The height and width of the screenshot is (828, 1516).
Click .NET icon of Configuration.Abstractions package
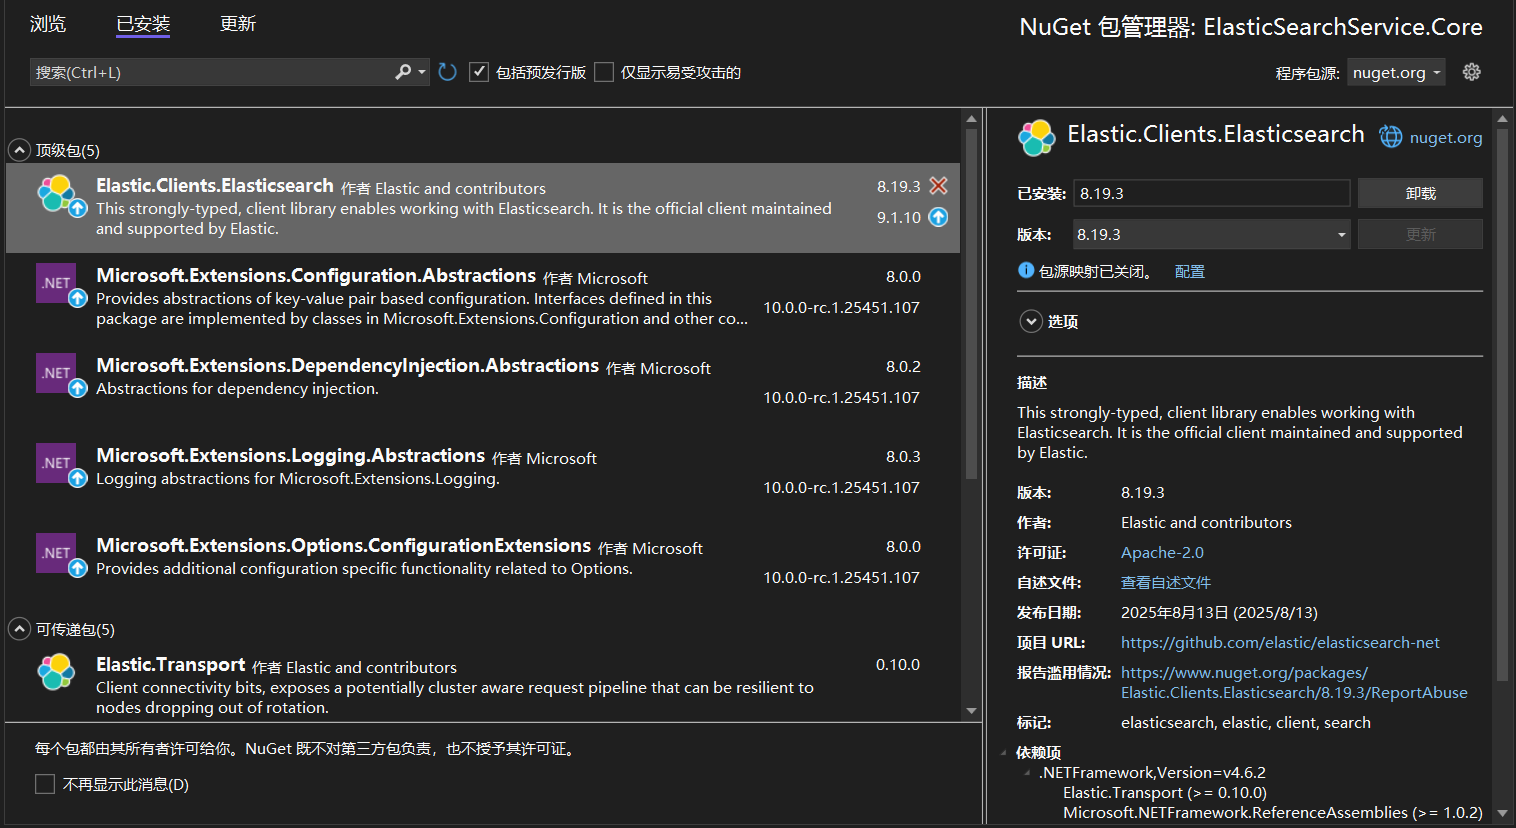[x=56, y=283]
